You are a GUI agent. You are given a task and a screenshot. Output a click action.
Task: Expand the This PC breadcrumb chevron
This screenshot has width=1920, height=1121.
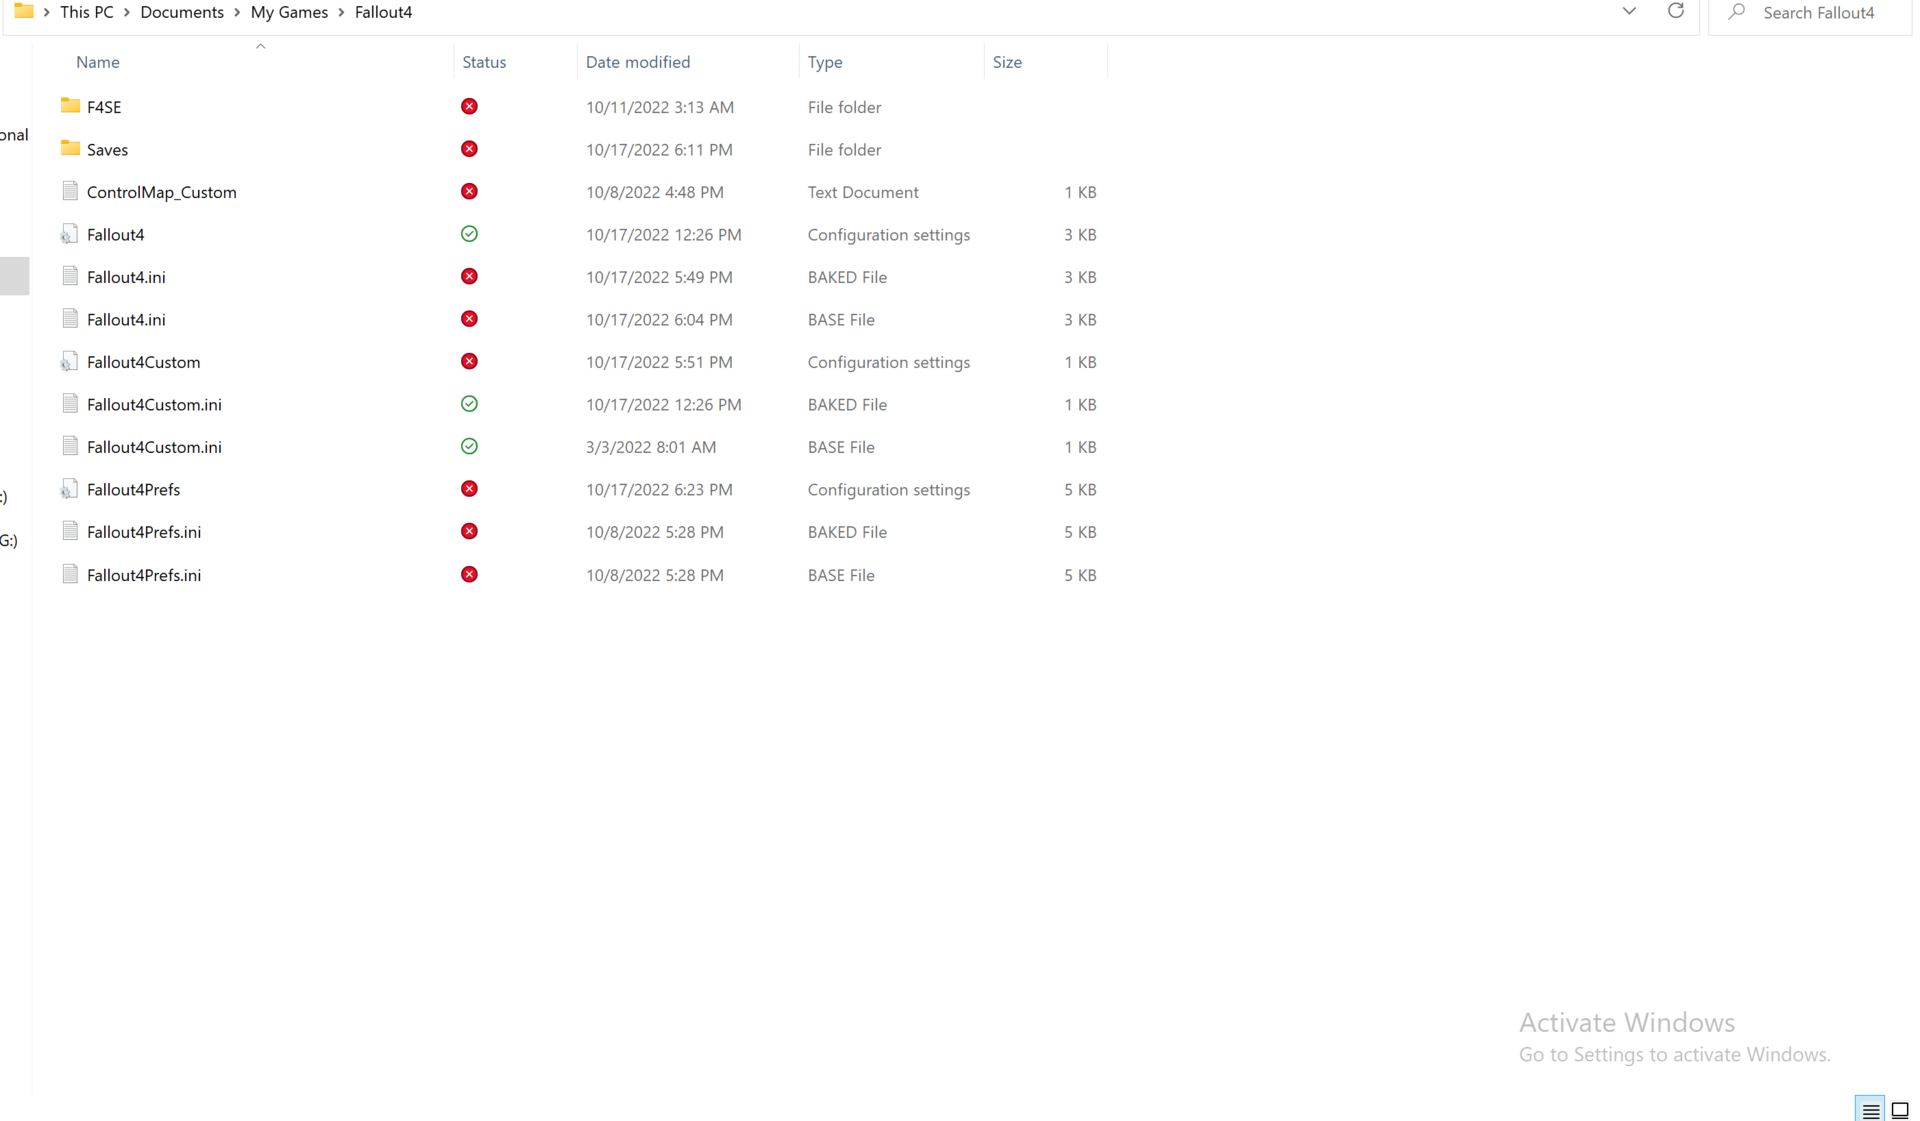[127, 12]
